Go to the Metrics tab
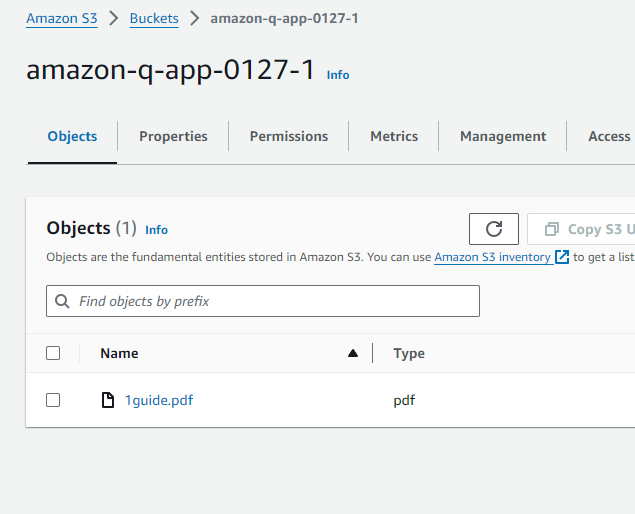 click(x=394, y=136)
